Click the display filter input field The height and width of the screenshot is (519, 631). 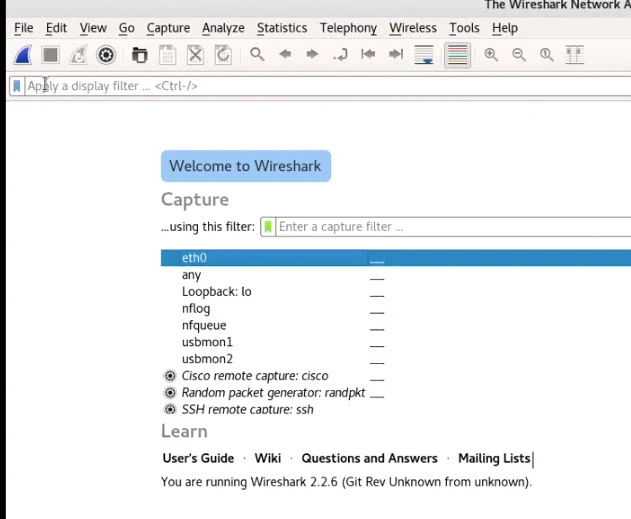pyautogui.click(x=328, y=86)
